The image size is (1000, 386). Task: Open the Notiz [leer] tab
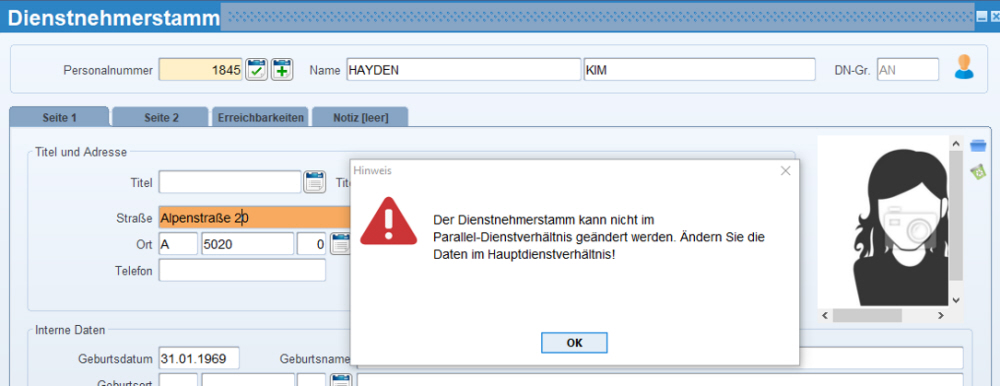tap(360, 118)
